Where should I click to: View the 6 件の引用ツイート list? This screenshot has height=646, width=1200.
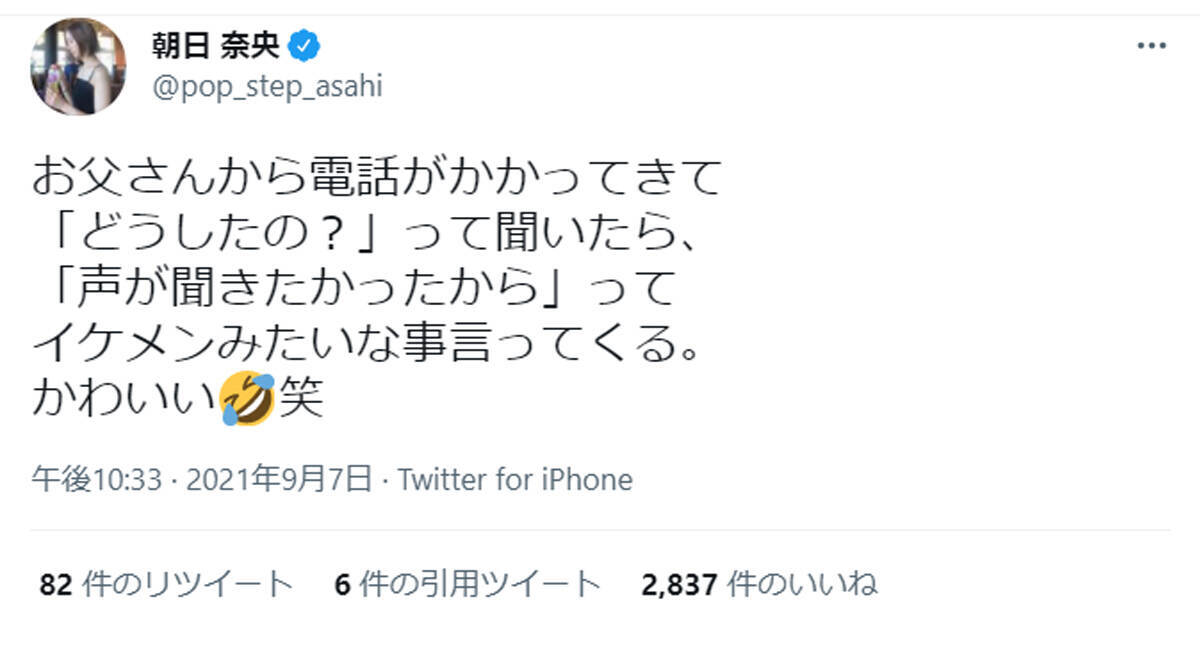[468, 584]
